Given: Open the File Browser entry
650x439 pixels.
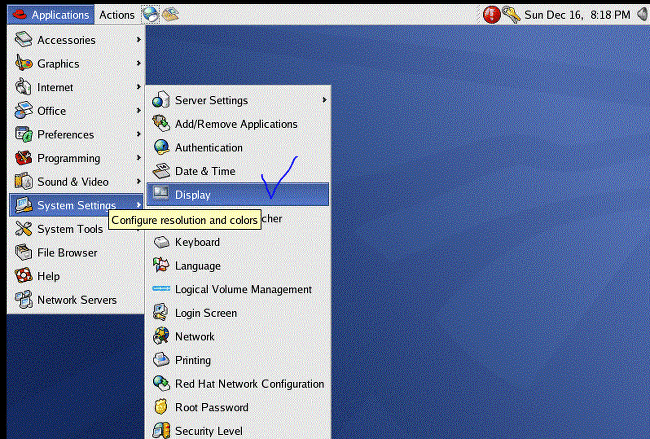Looking at the screenshot, I should [76, 252].
